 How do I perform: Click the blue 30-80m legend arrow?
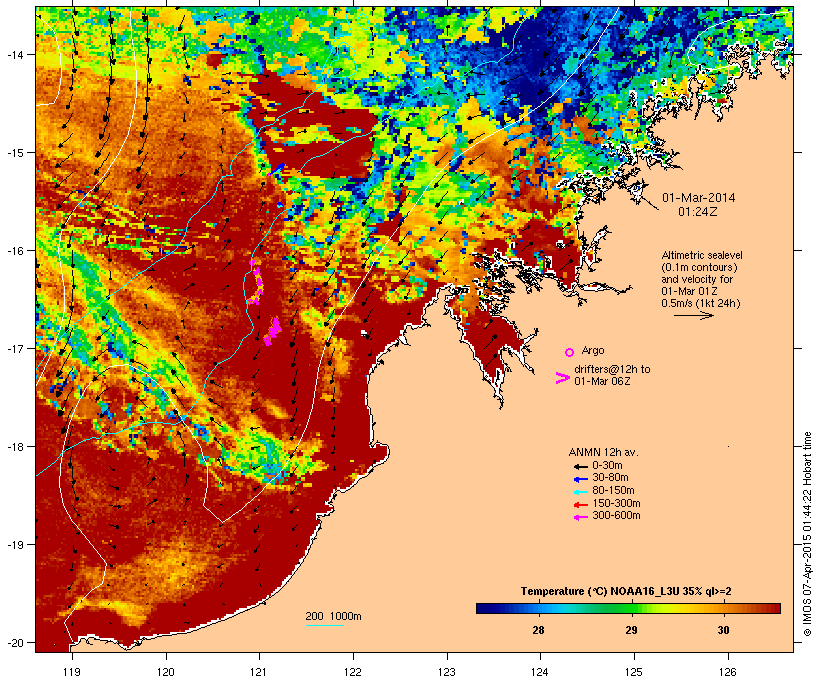pos(581,479)
